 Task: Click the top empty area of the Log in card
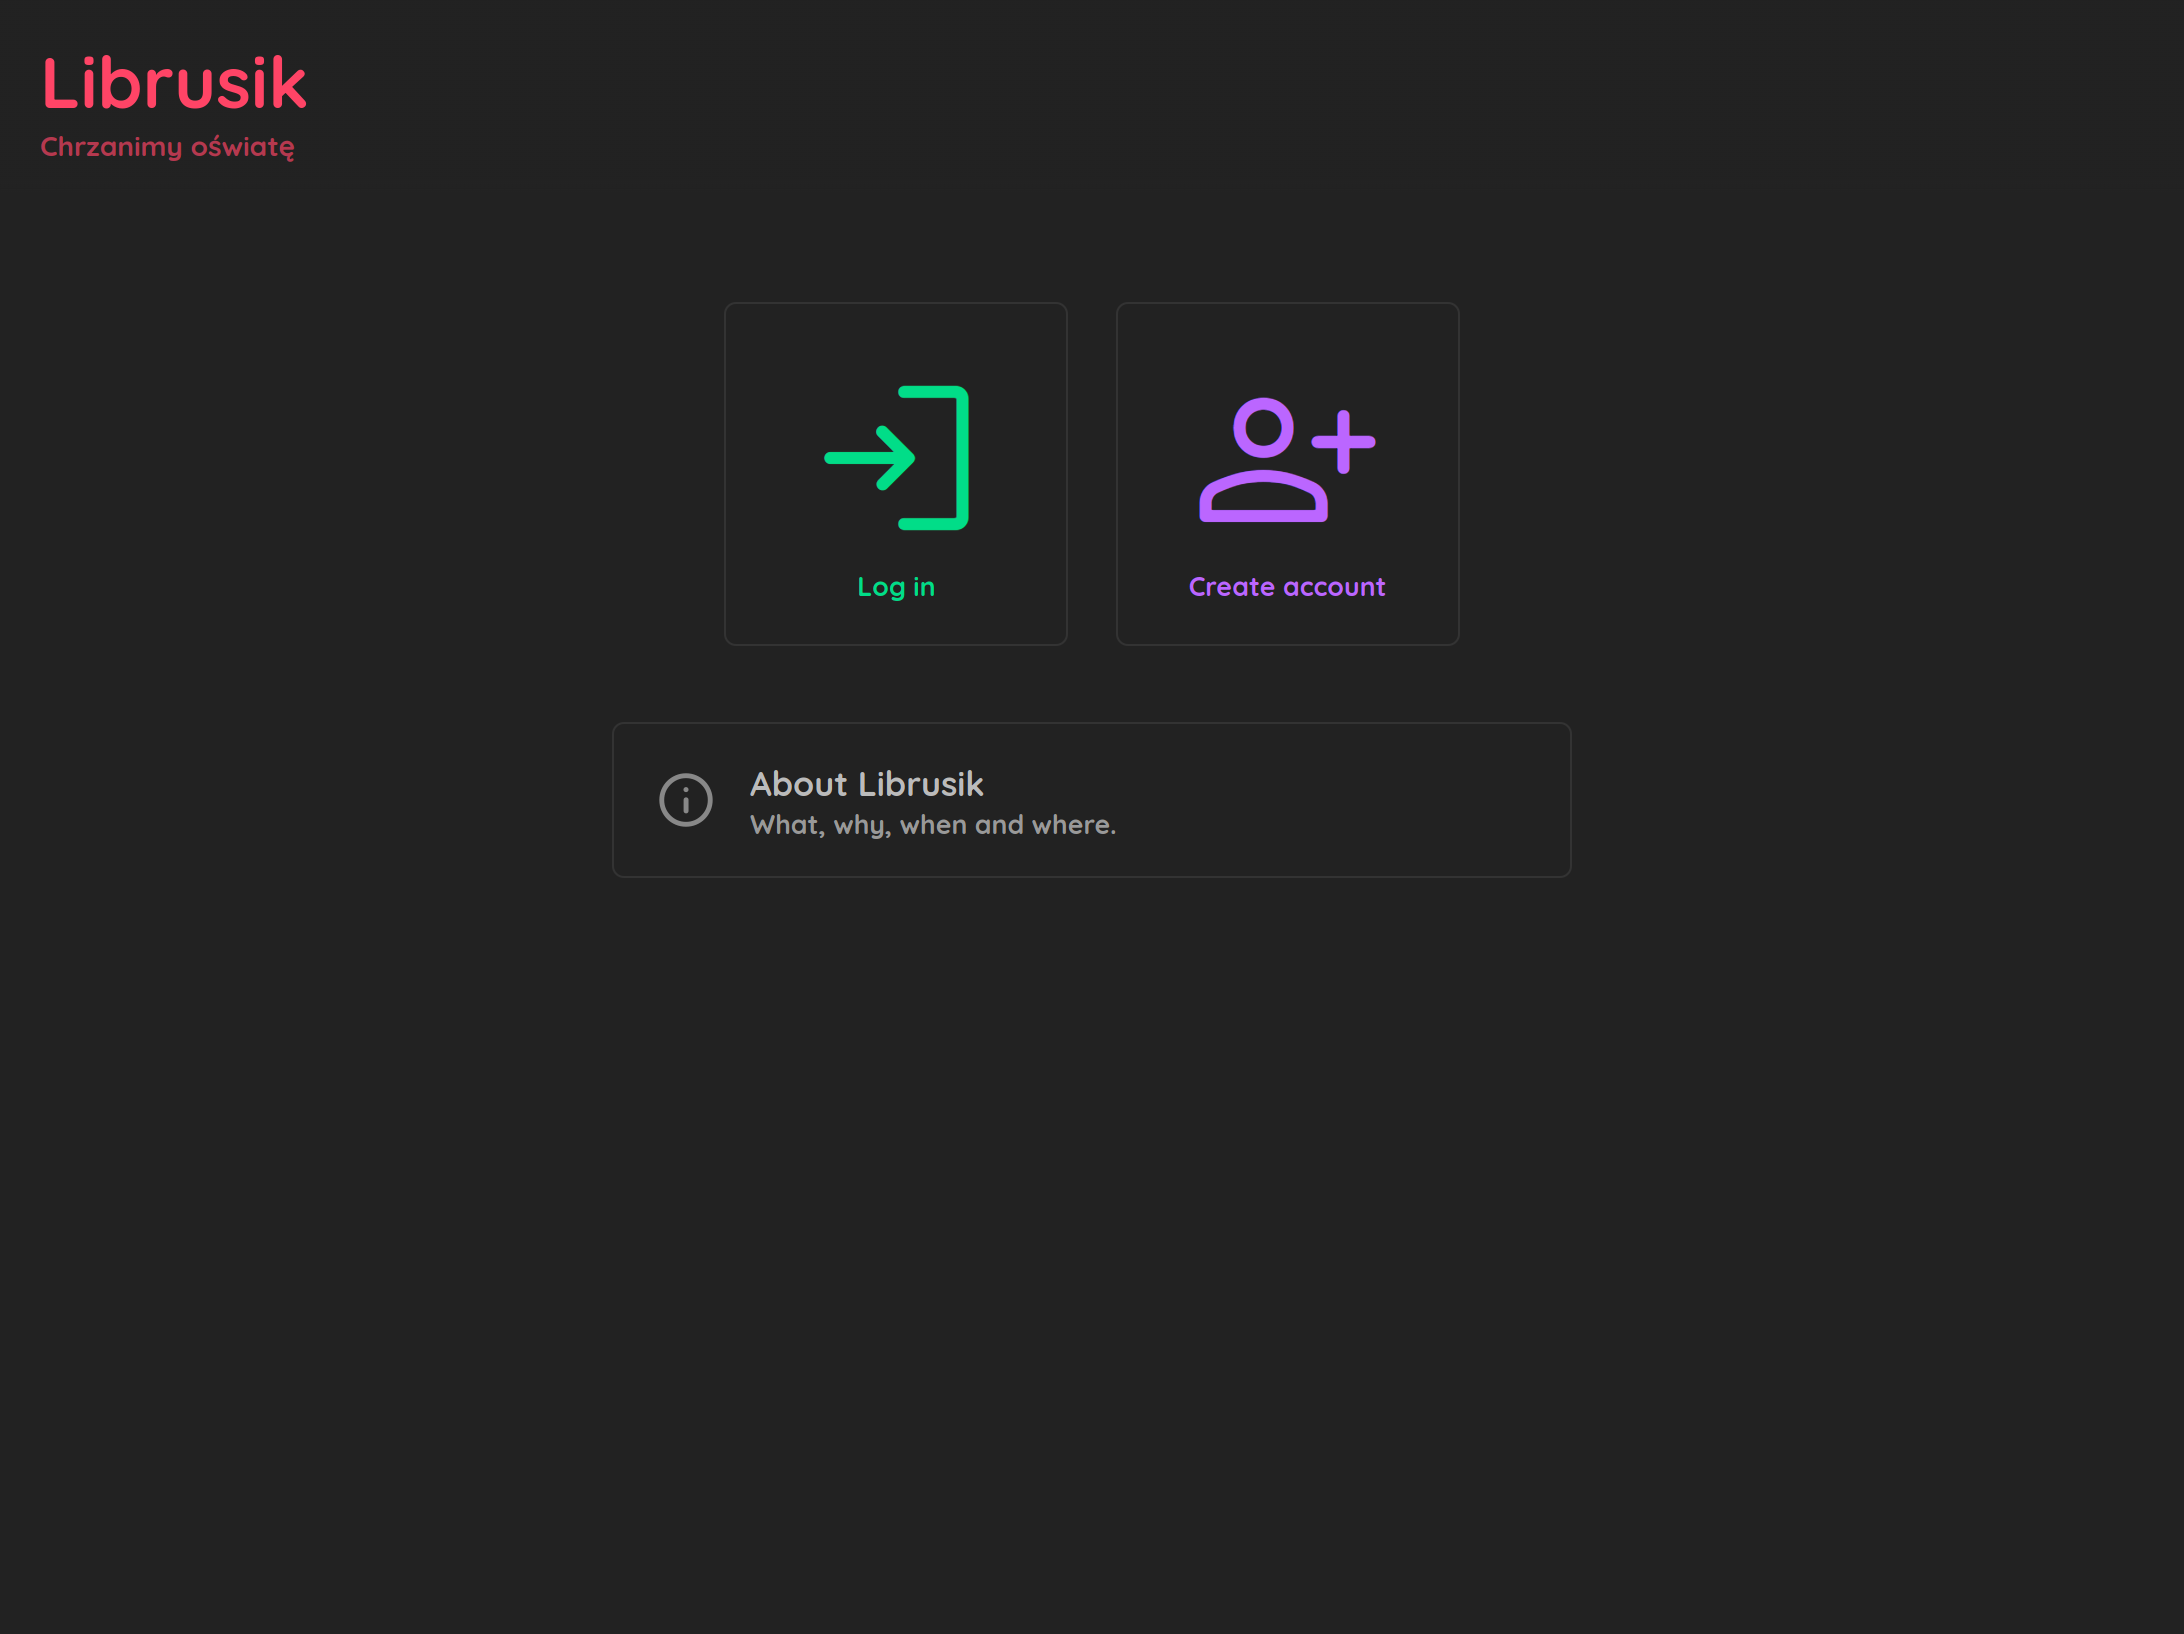[895, 340]
